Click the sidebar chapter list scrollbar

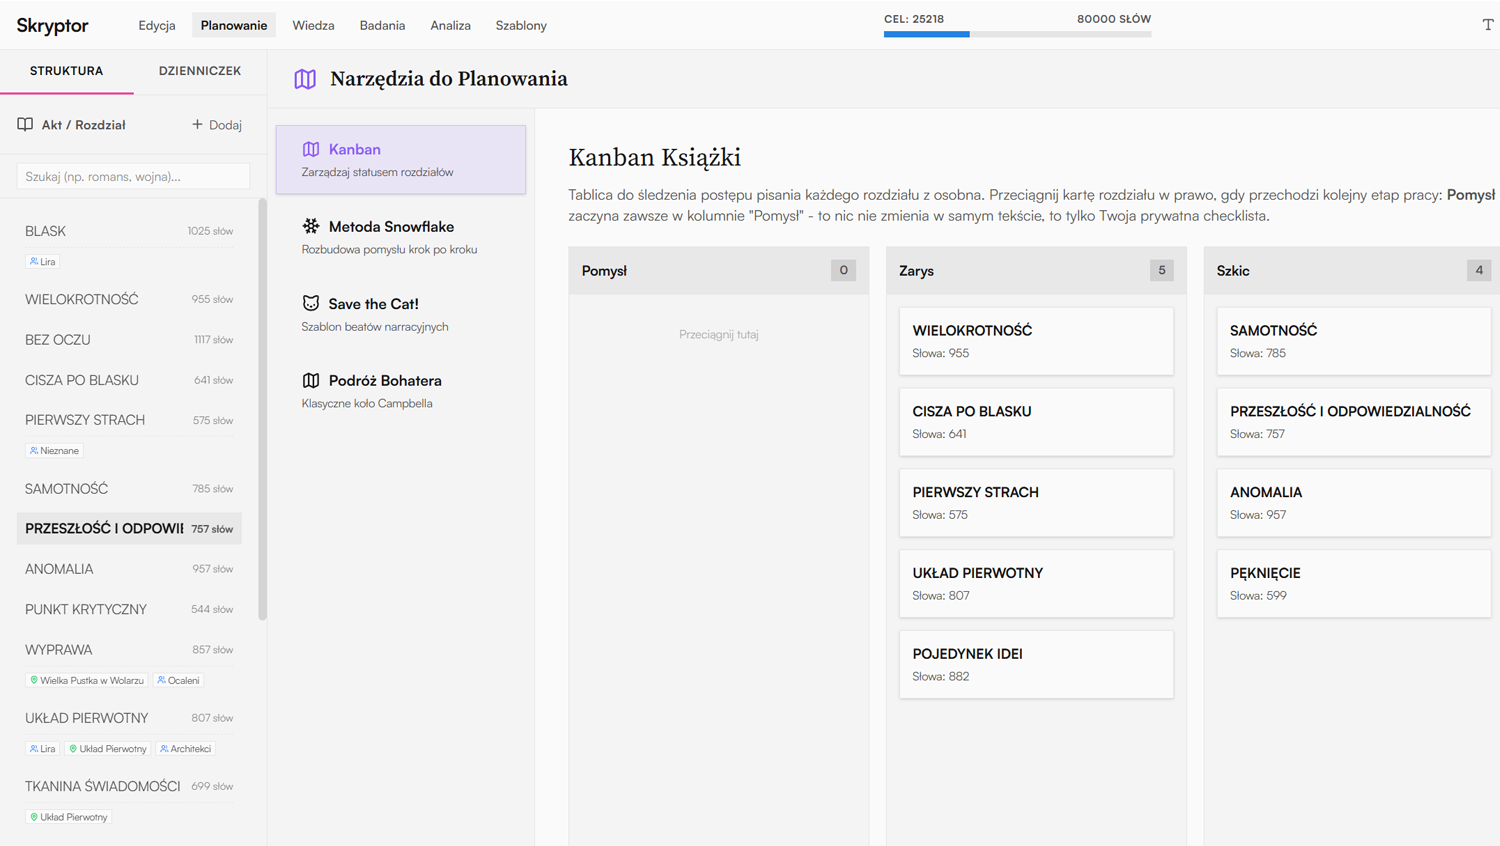coord(263,410)
